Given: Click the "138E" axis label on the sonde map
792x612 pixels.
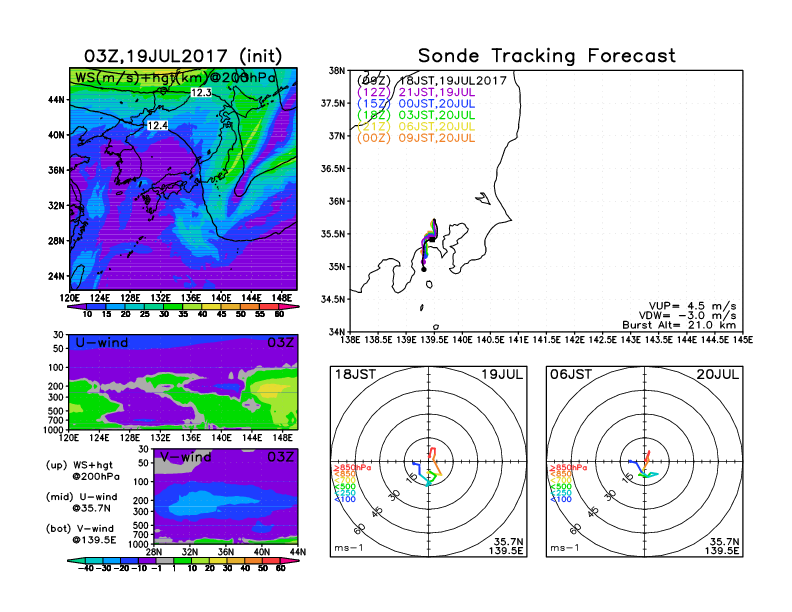Looking at the screenshot, I should (351, 339).
